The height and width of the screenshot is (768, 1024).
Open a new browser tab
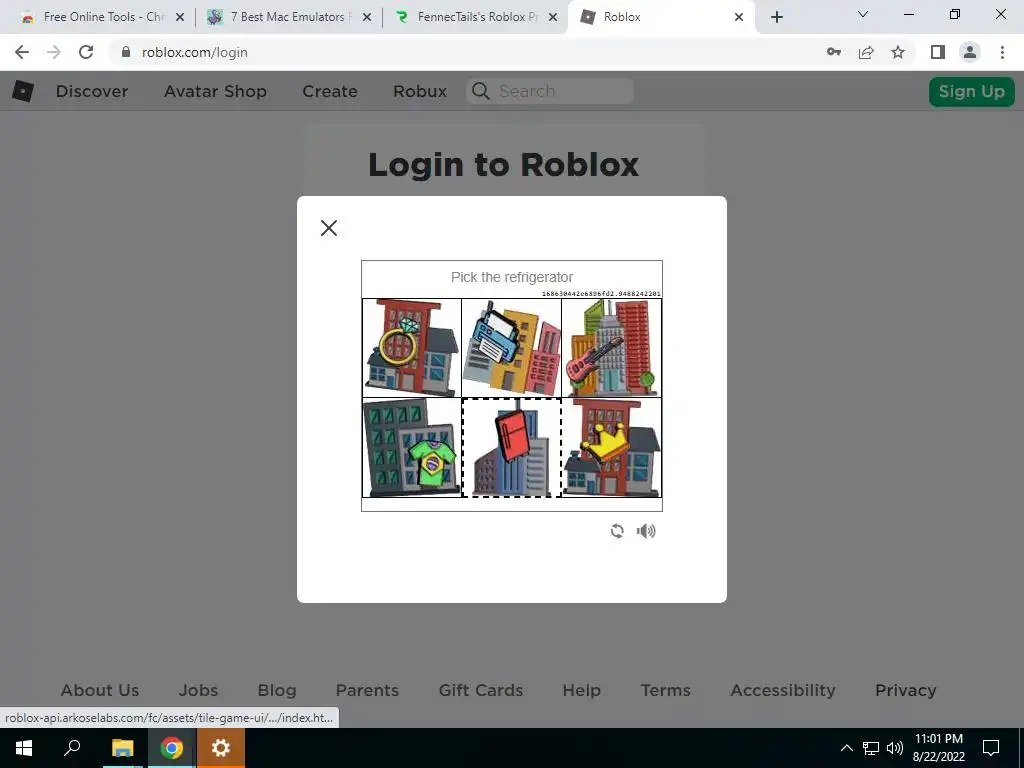point(776,18)
